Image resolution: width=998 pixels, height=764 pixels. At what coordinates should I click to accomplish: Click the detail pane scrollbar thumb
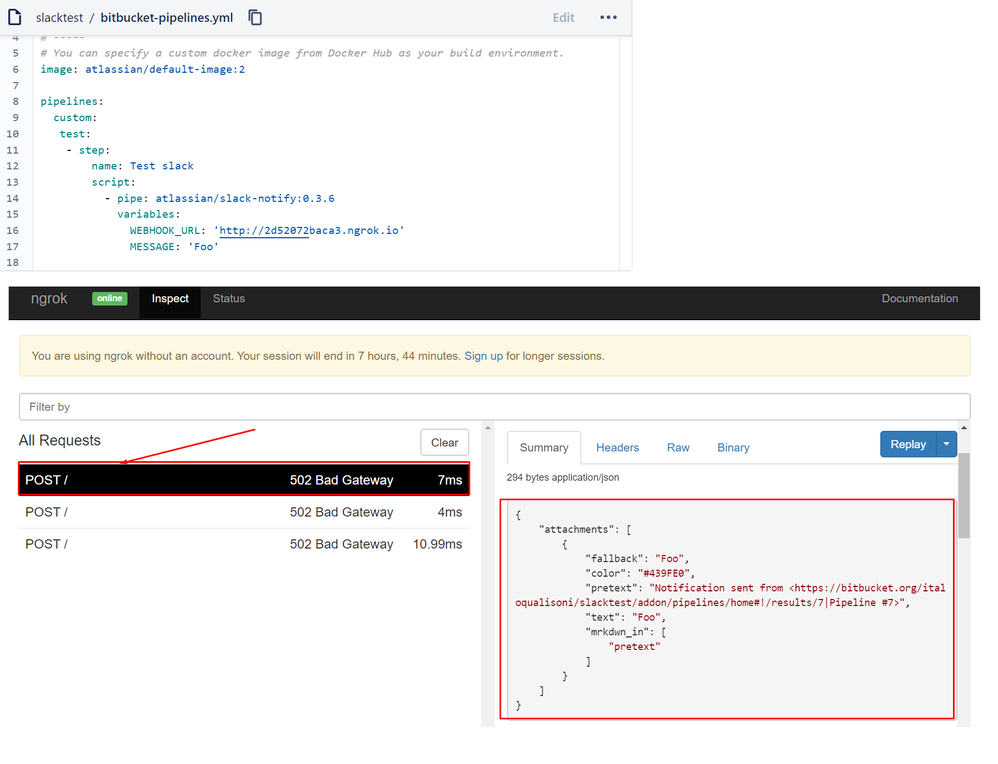(964, 495)
